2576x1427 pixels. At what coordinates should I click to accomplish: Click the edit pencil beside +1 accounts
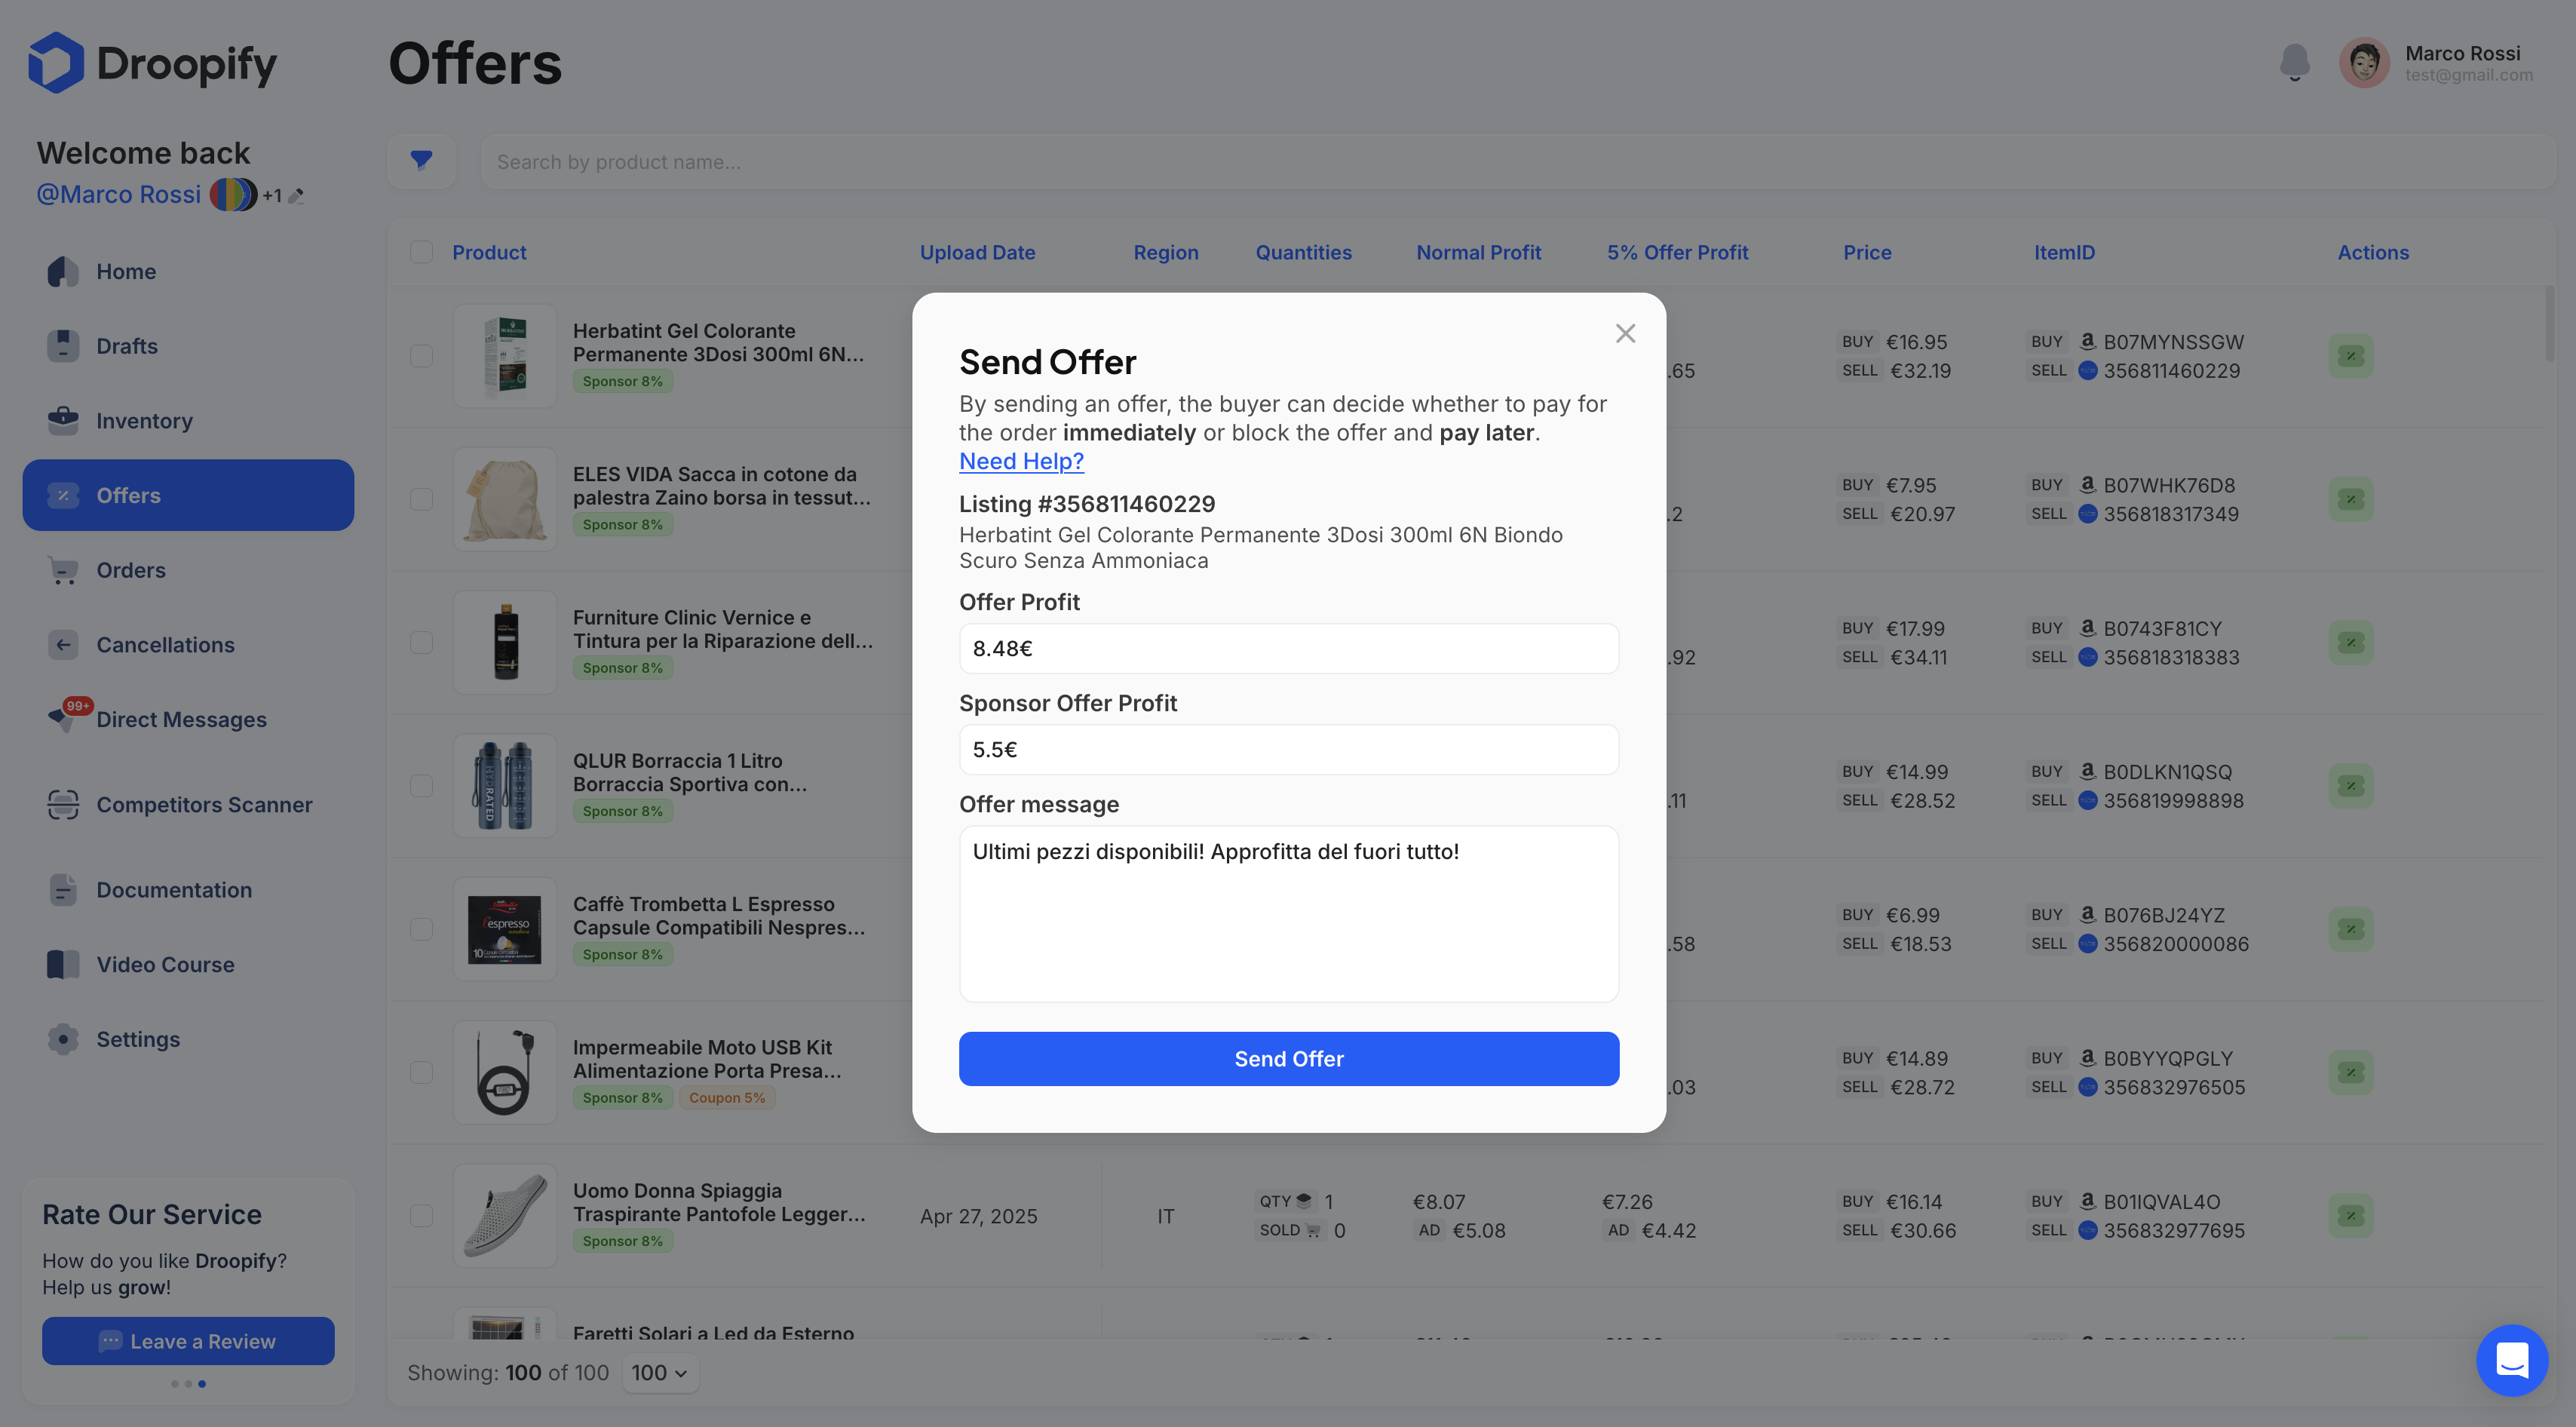pos(296,196)
